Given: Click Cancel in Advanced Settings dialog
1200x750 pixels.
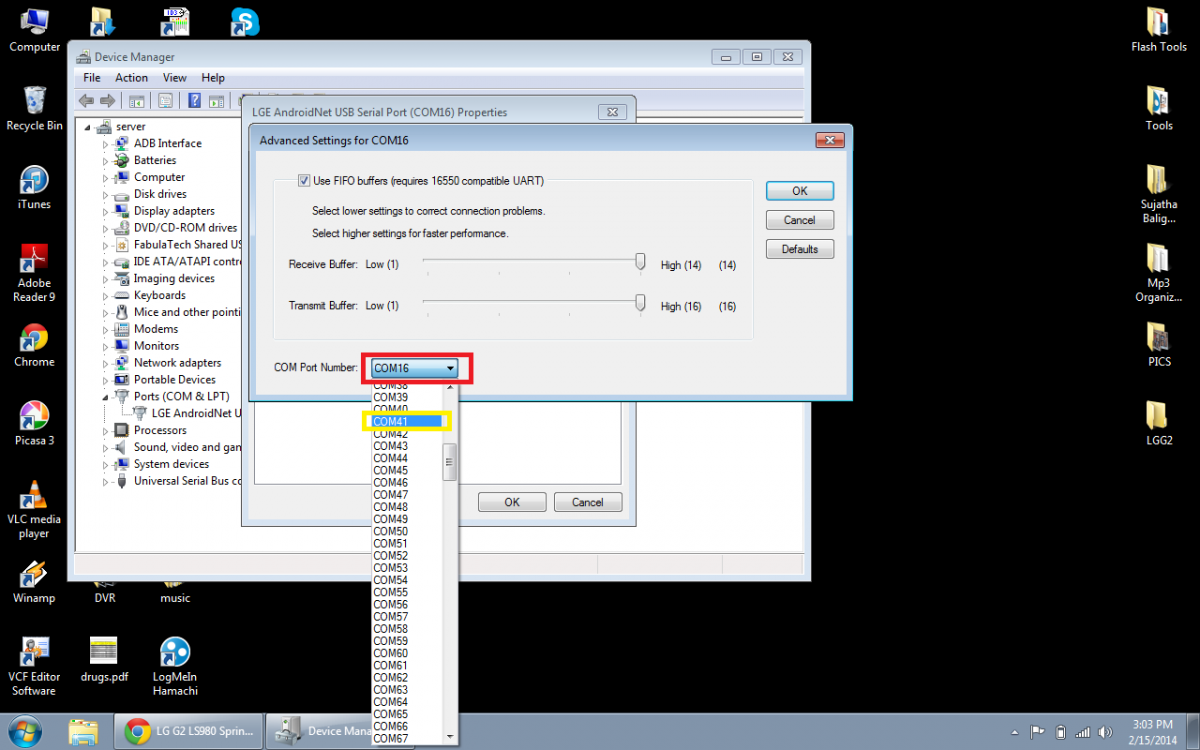Looking at the screenshot, I should click(x=799, y=220).
